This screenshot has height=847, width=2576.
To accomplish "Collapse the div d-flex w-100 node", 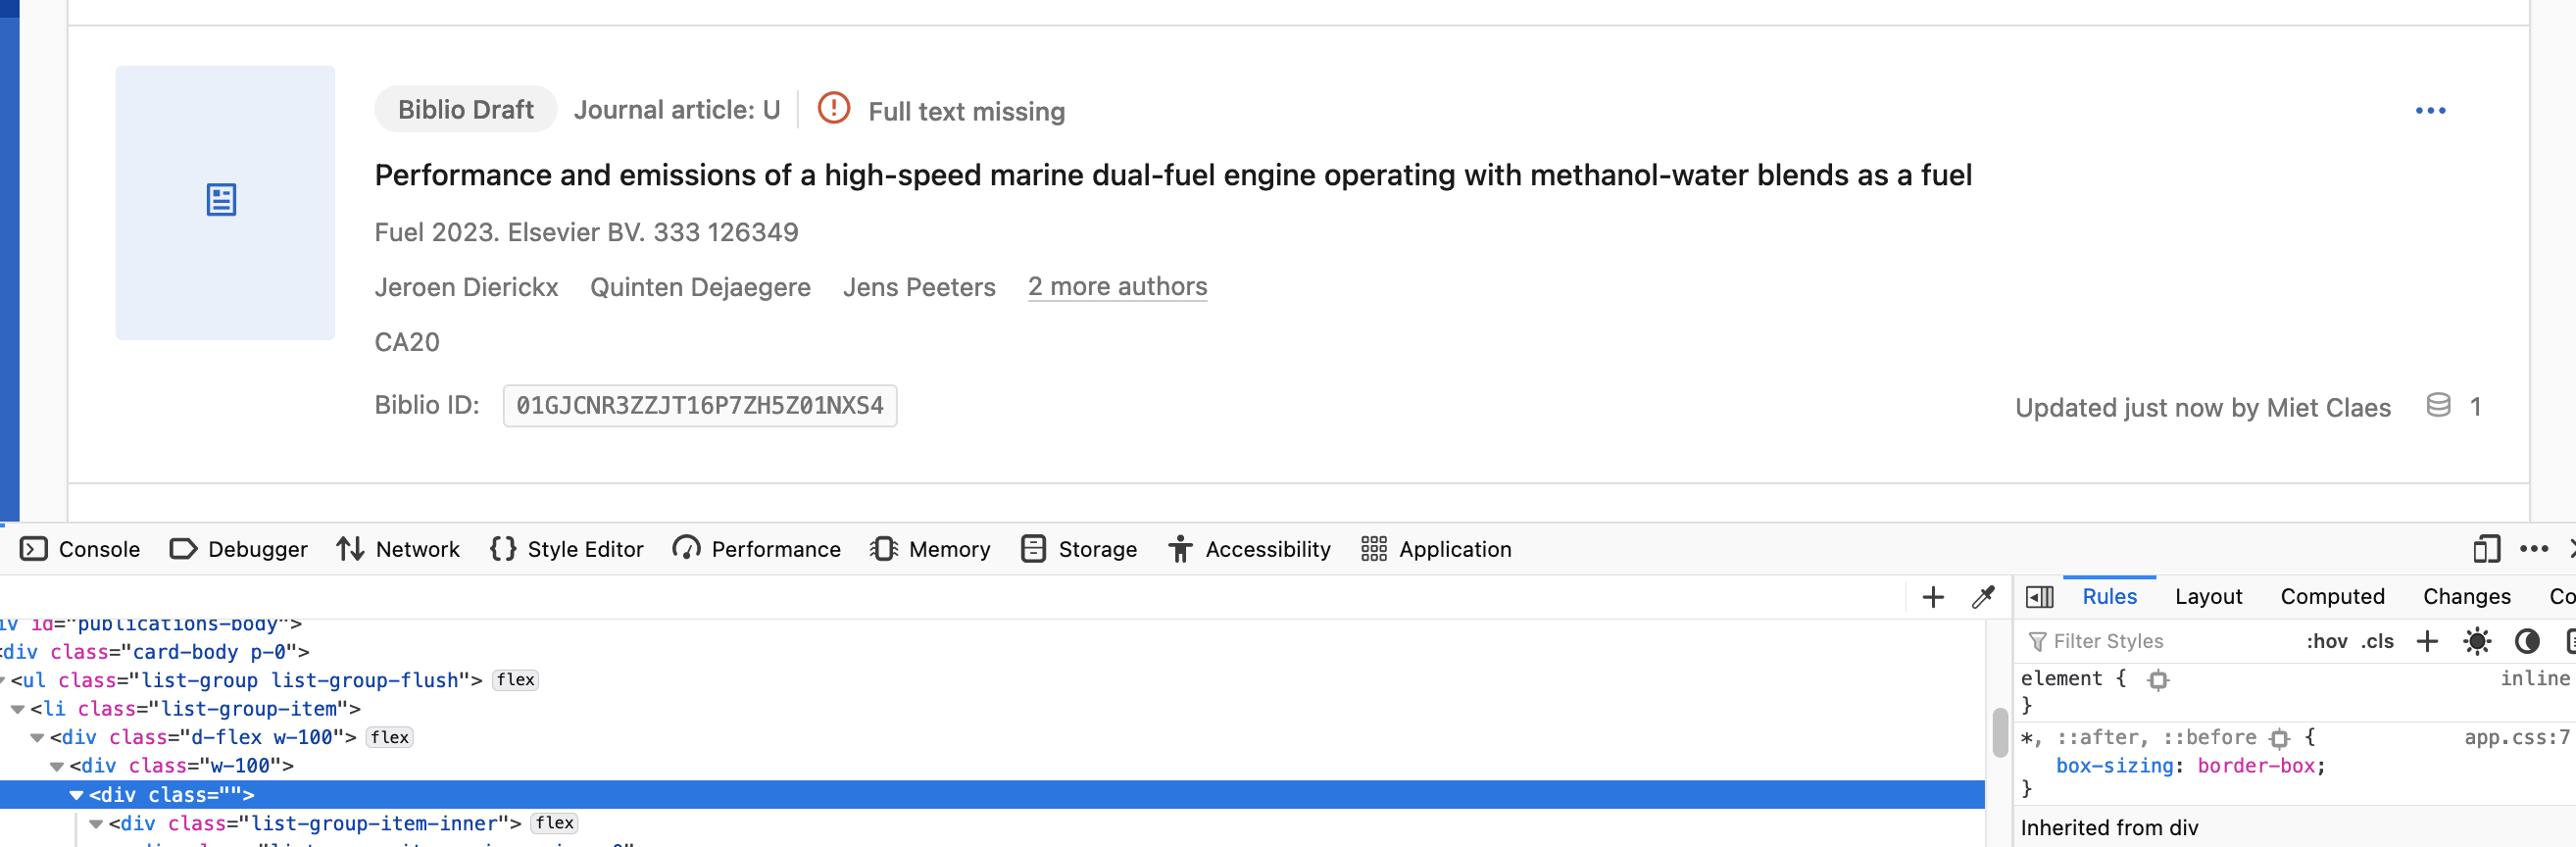I will 37,738.
